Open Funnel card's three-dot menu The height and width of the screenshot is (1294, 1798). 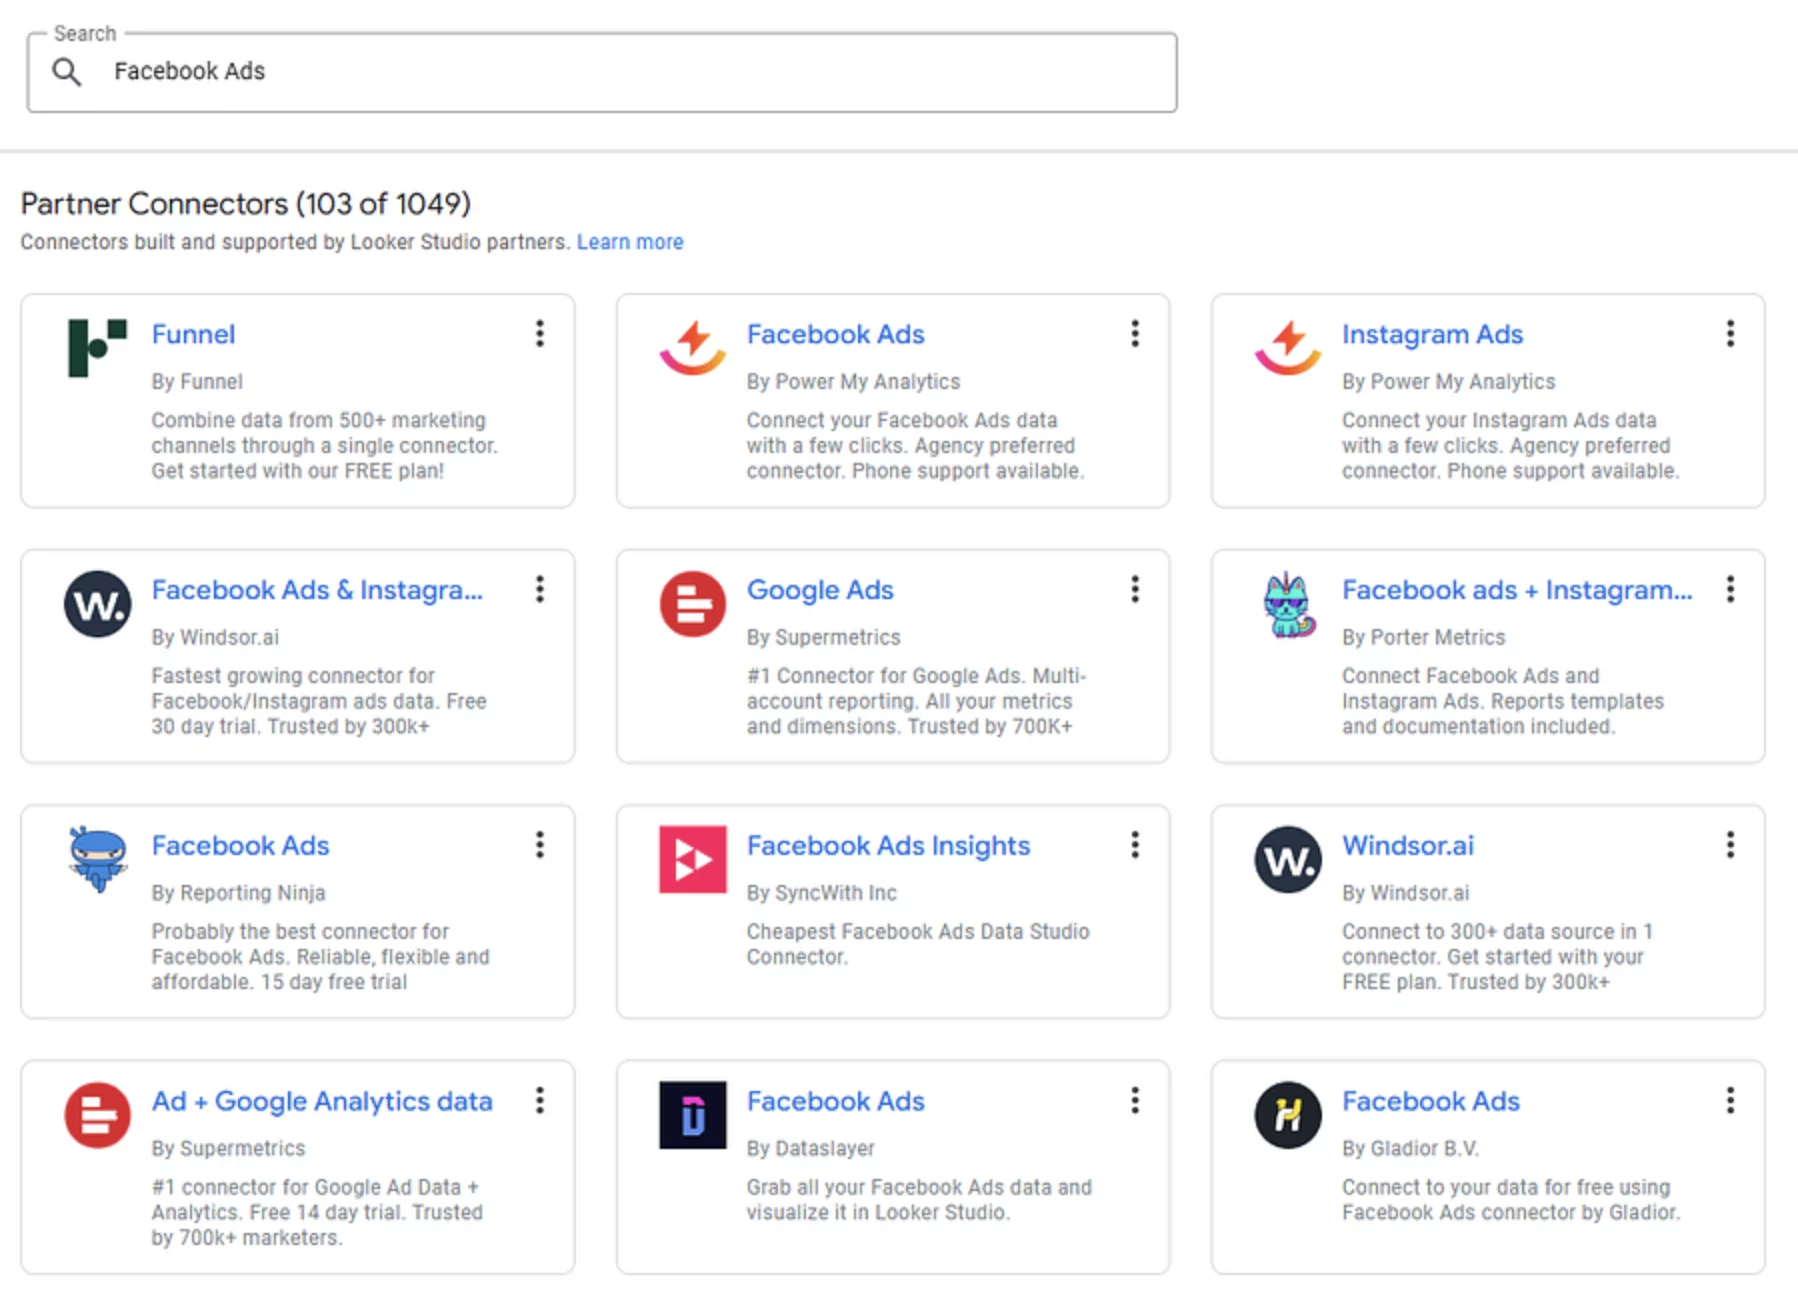[x=540, y=334]
